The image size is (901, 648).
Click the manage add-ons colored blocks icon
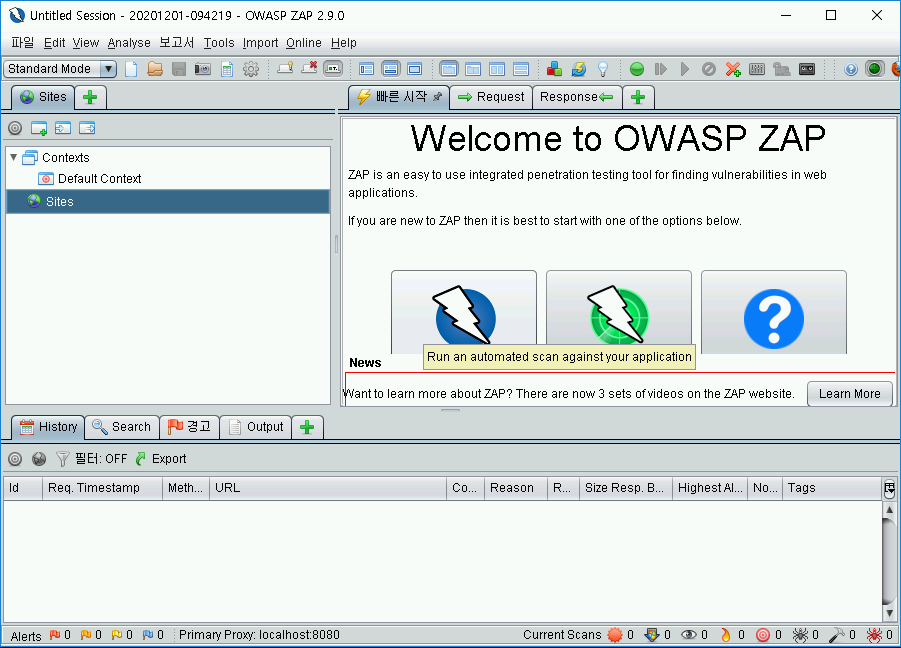pos(554,69)
